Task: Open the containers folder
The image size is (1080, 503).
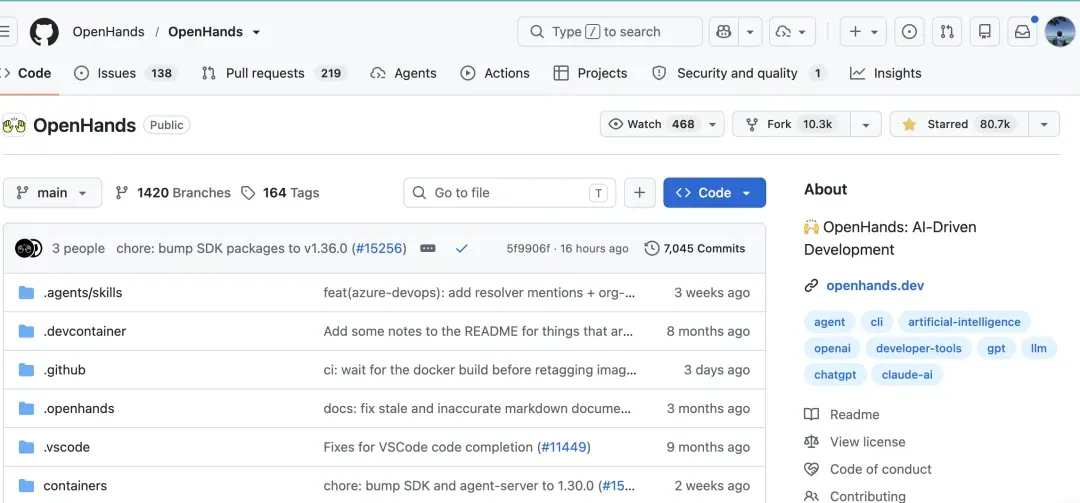Action: pos(75,486)
